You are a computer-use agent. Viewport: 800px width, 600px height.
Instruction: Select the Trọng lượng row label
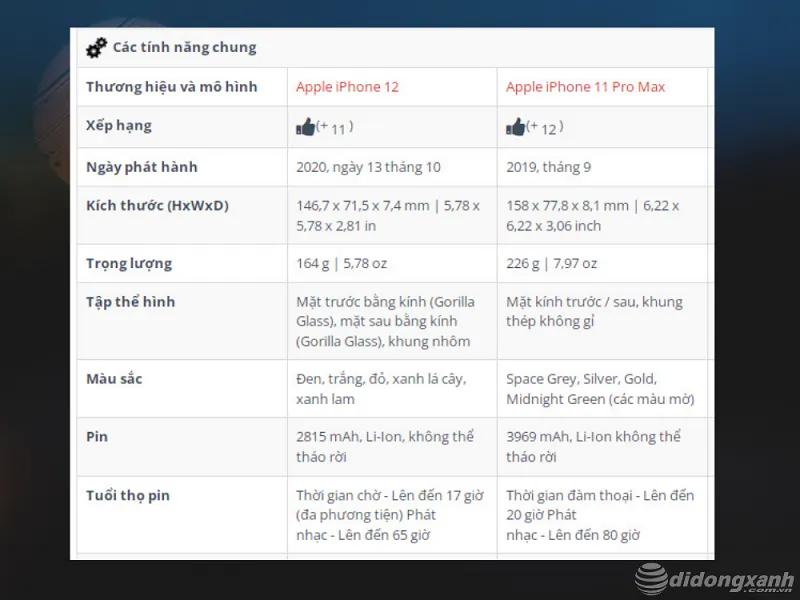(x=129, y=264)
